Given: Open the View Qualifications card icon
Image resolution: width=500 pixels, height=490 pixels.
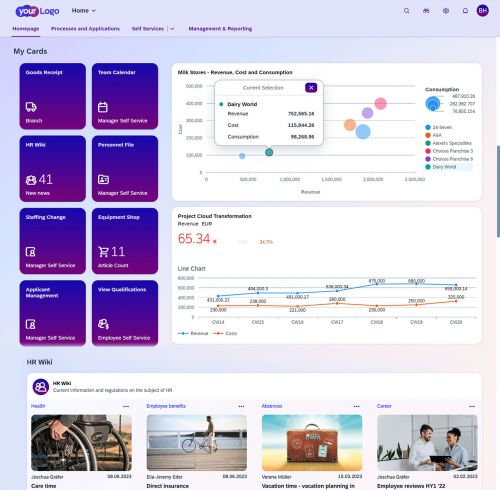Looking at the screenshot, I should pyautogui.click(x=103, y=324).
